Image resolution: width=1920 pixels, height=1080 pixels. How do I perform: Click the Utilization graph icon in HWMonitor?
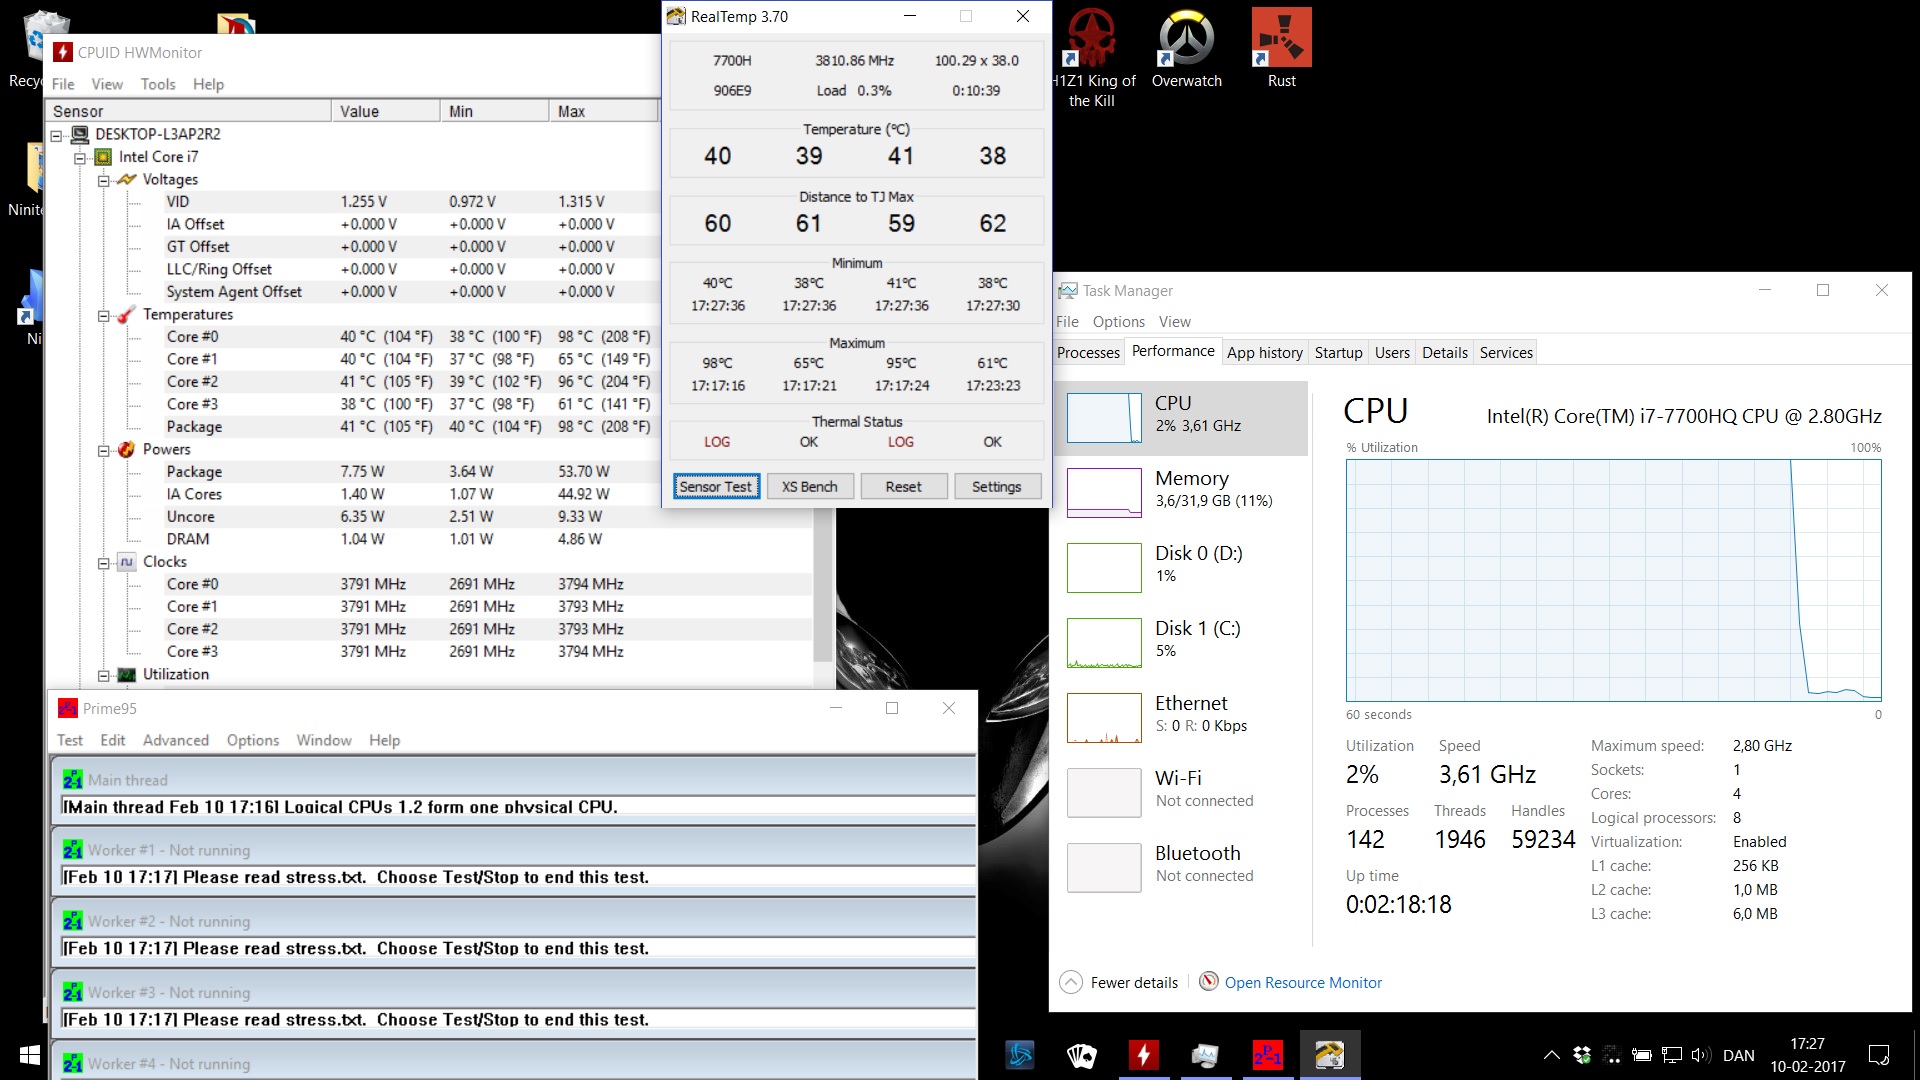(x=127, y=675)
